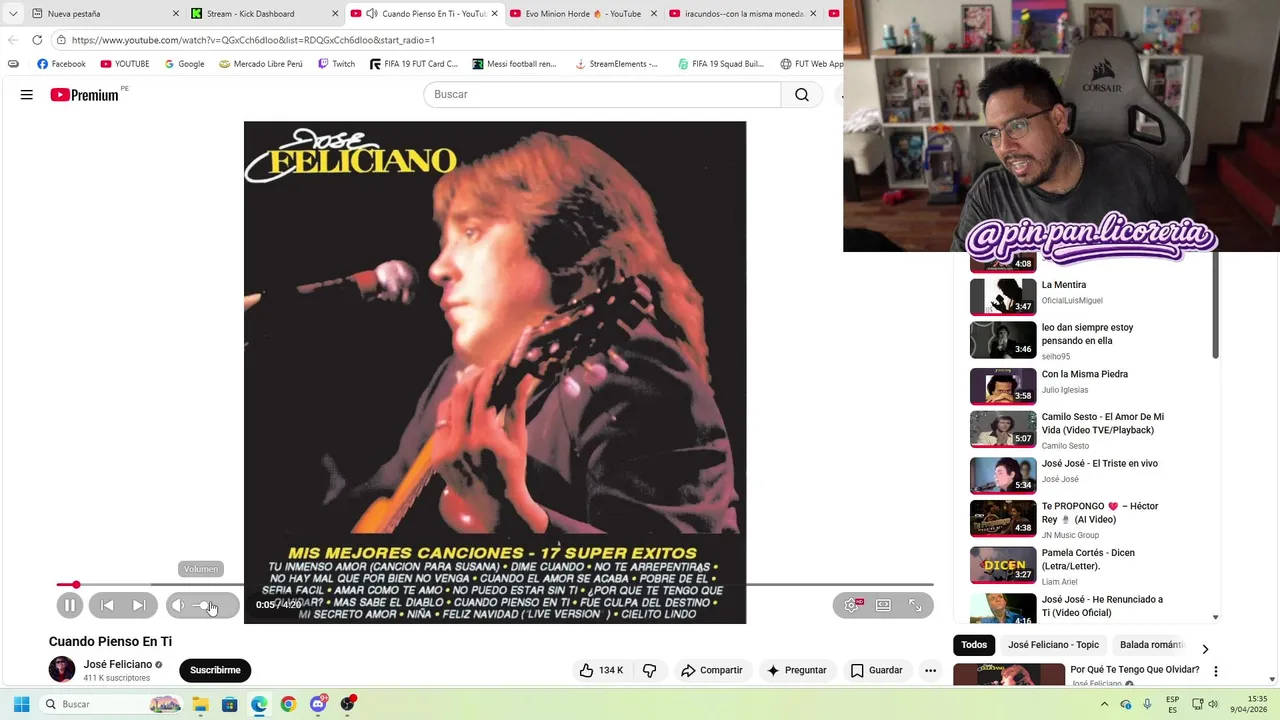Click the Preguntar ask button

tap(797, 670)
